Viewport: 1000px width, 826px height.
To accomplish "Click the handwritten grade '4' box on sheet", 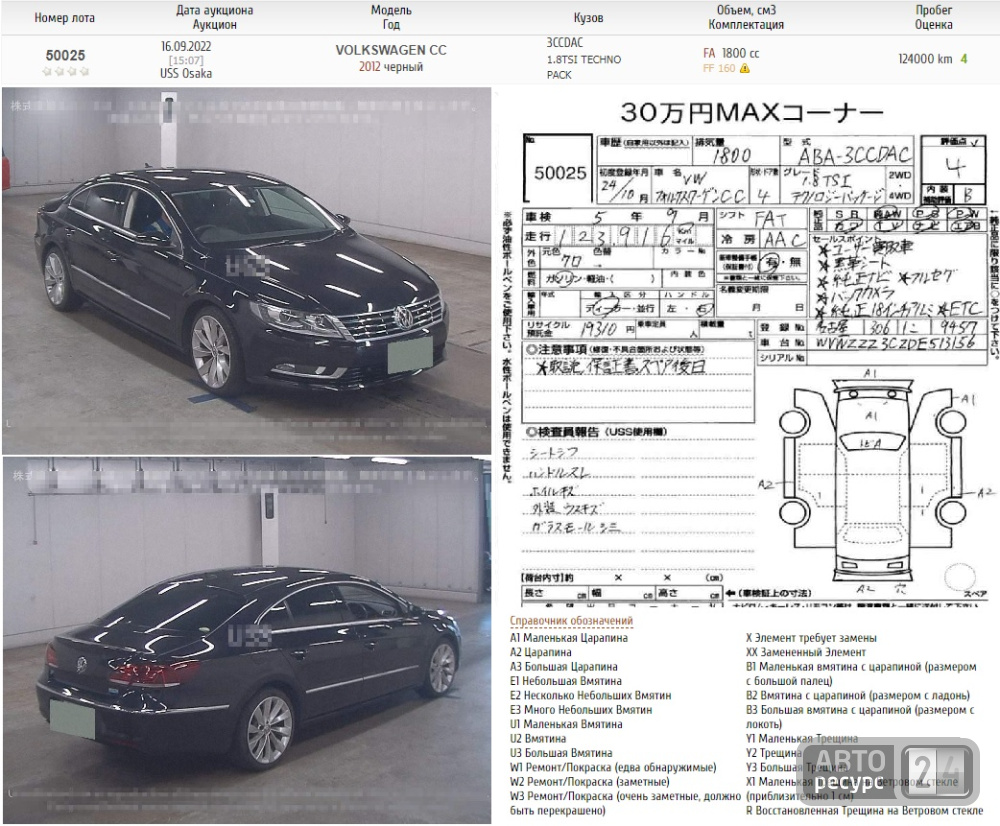I will [x=954, y=166].
